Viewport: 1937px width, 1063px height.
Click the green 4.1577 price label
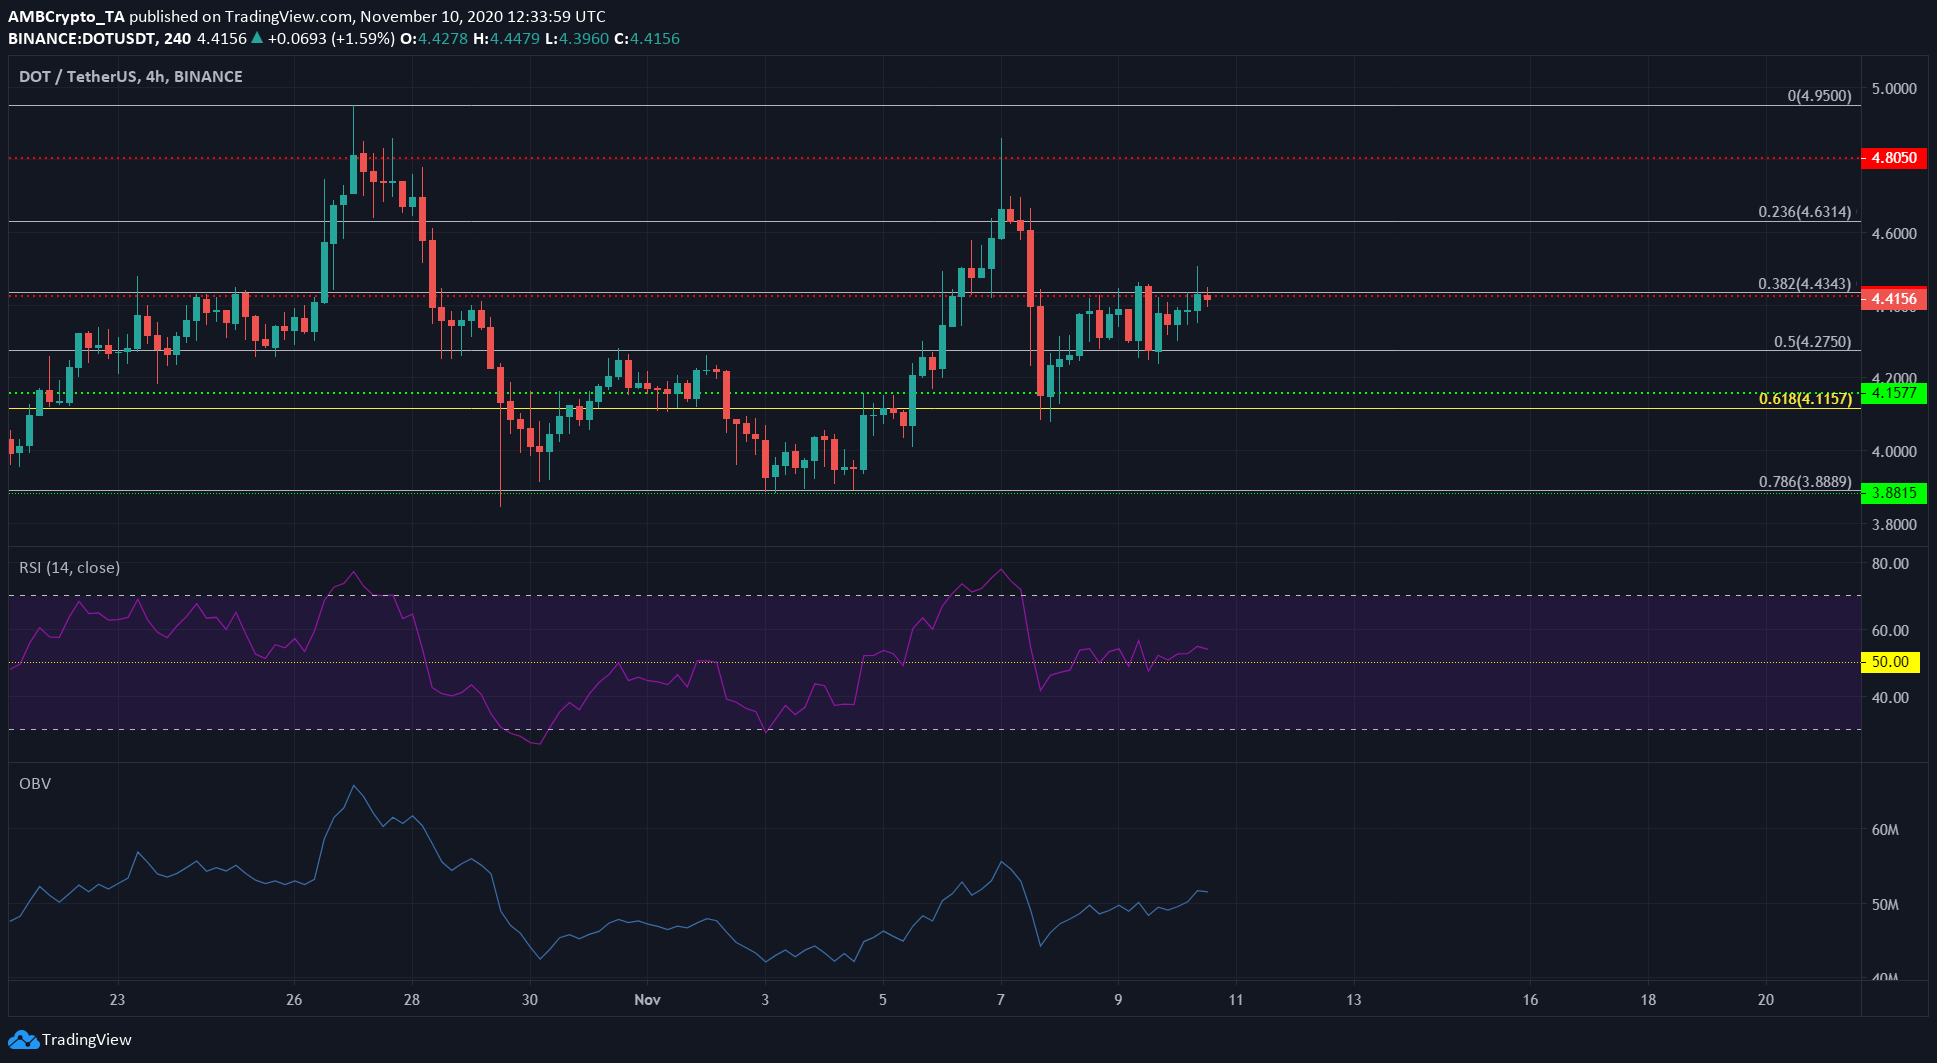[1894, 393]
